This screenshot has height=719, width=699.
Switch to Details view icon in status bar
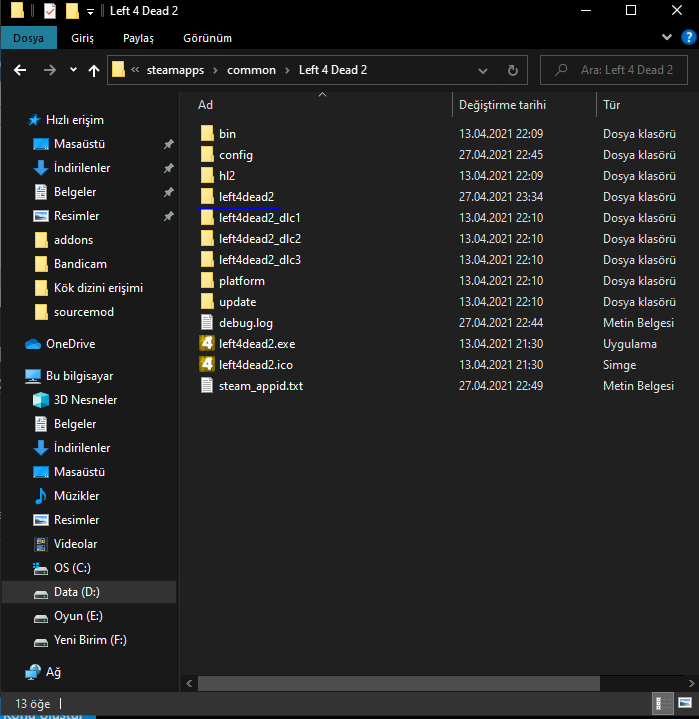[x=662, y=703]
